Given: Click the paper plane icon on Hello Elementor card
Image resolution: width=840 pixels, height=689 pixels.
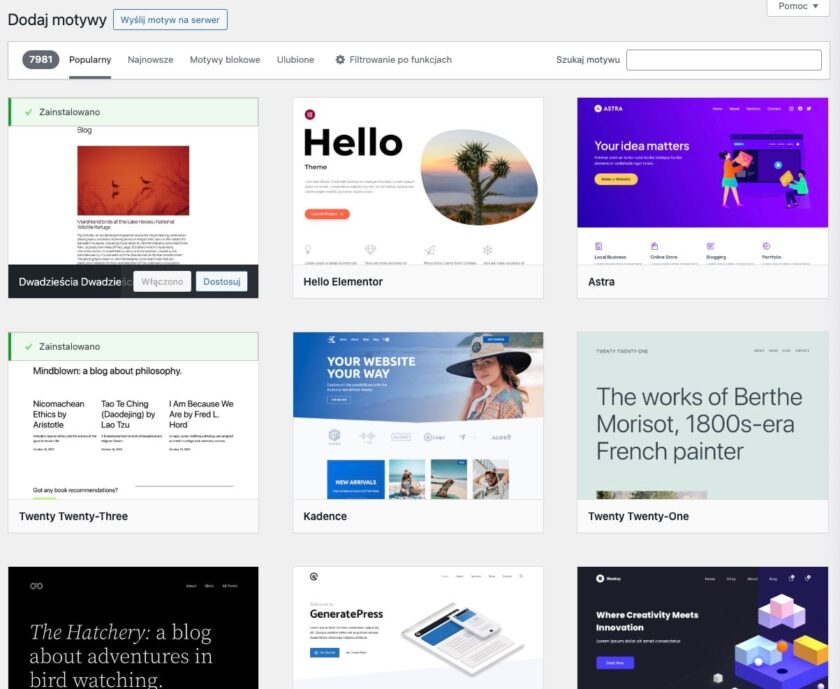Looking at the screenshot, I should [x=430, y=249].
